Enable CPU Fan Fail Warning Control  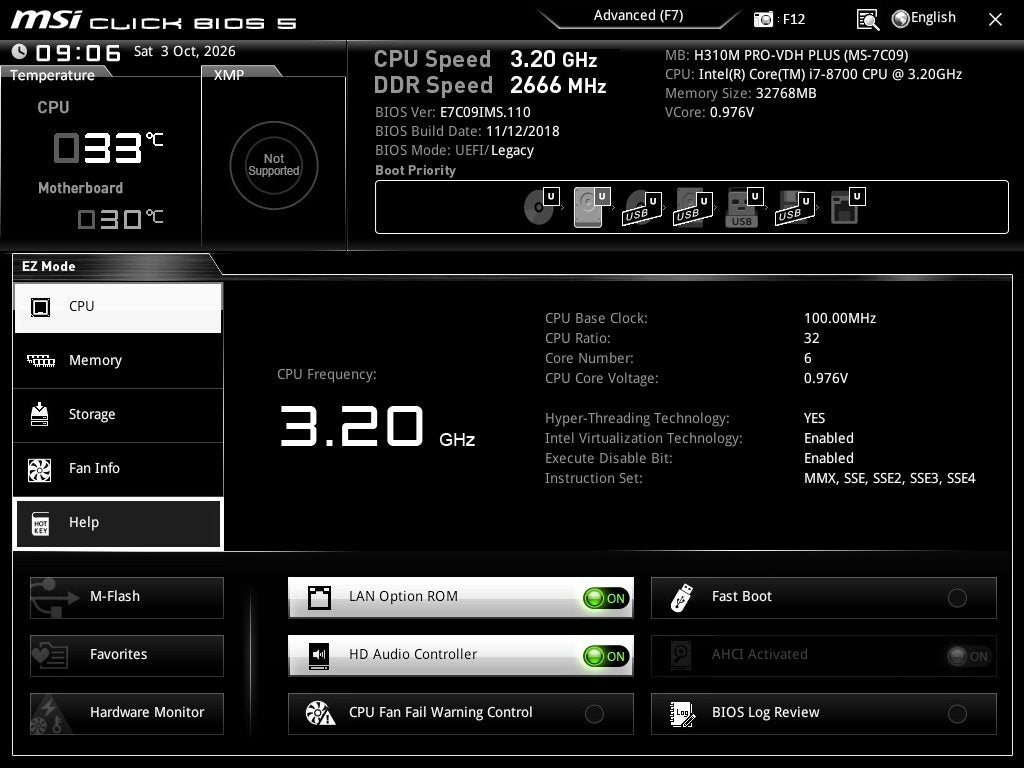pyautogui.click(x=594, y=714)
